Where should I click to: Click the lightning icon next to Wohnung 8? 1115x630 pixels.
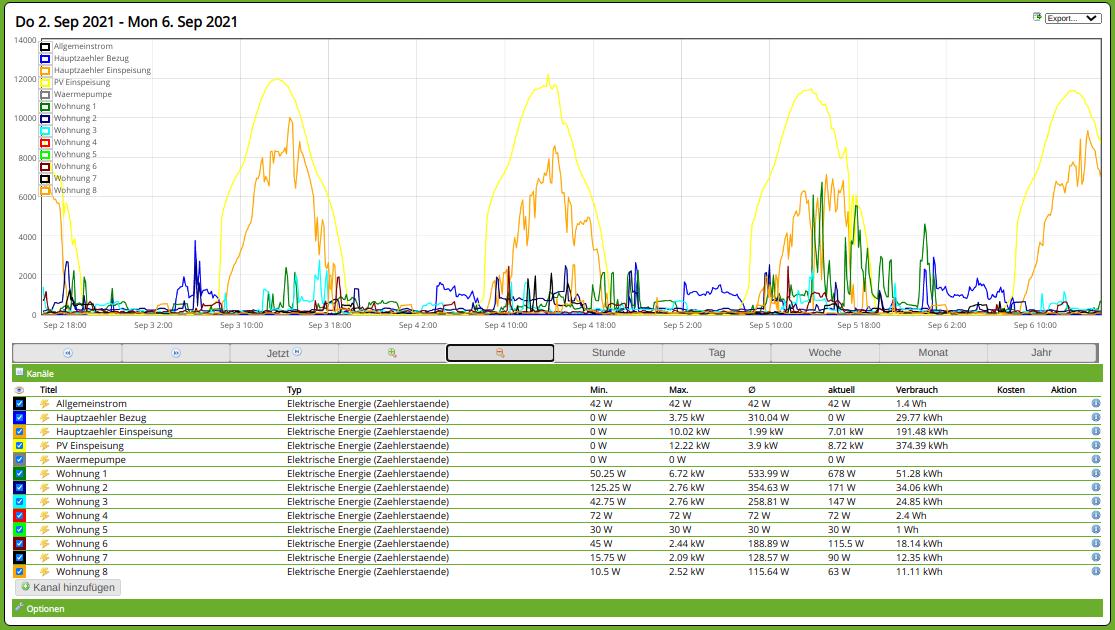(45, 572)
